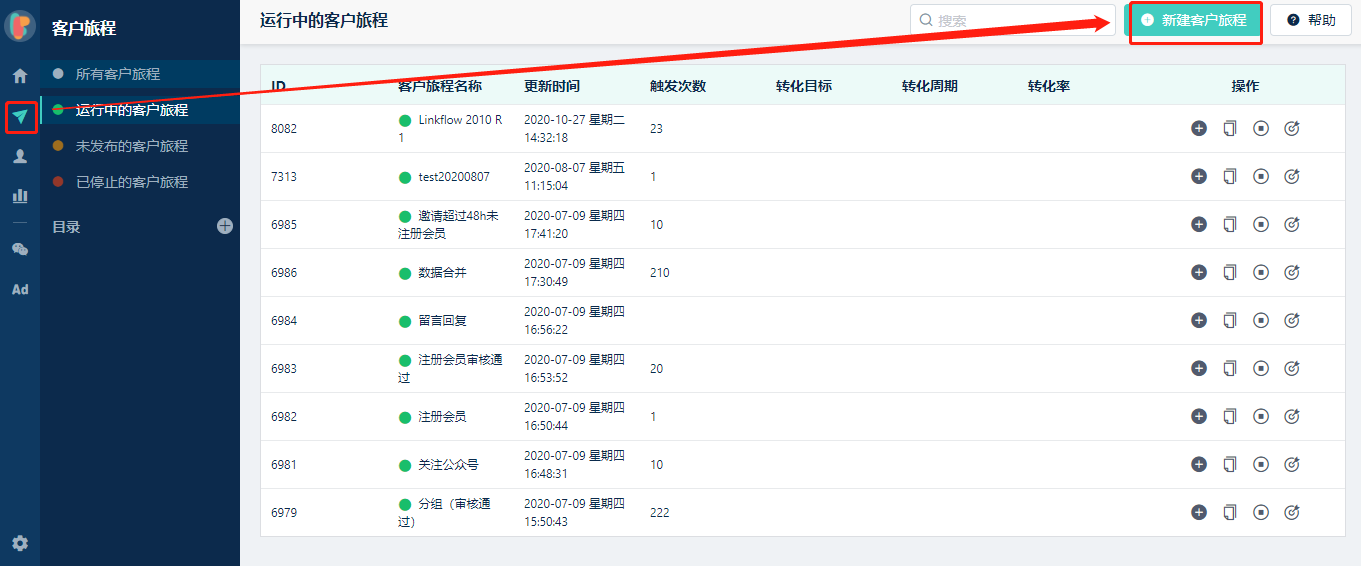The width and height of the screenshot is (1361, 566).
Task: Copy the Linkflow 2010 R1 journey
Action: (1230, 128)
